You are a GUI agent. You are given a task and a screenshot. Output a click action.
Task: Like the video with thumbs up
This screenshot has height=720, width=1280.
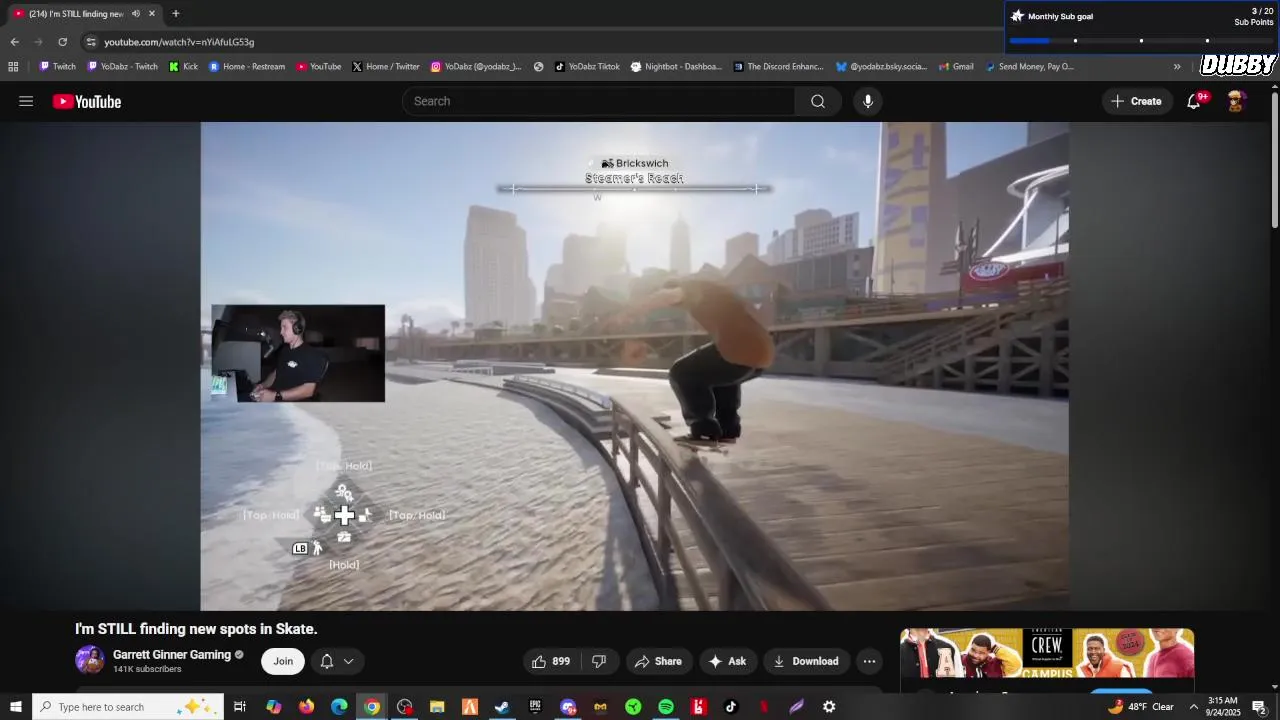552,661
